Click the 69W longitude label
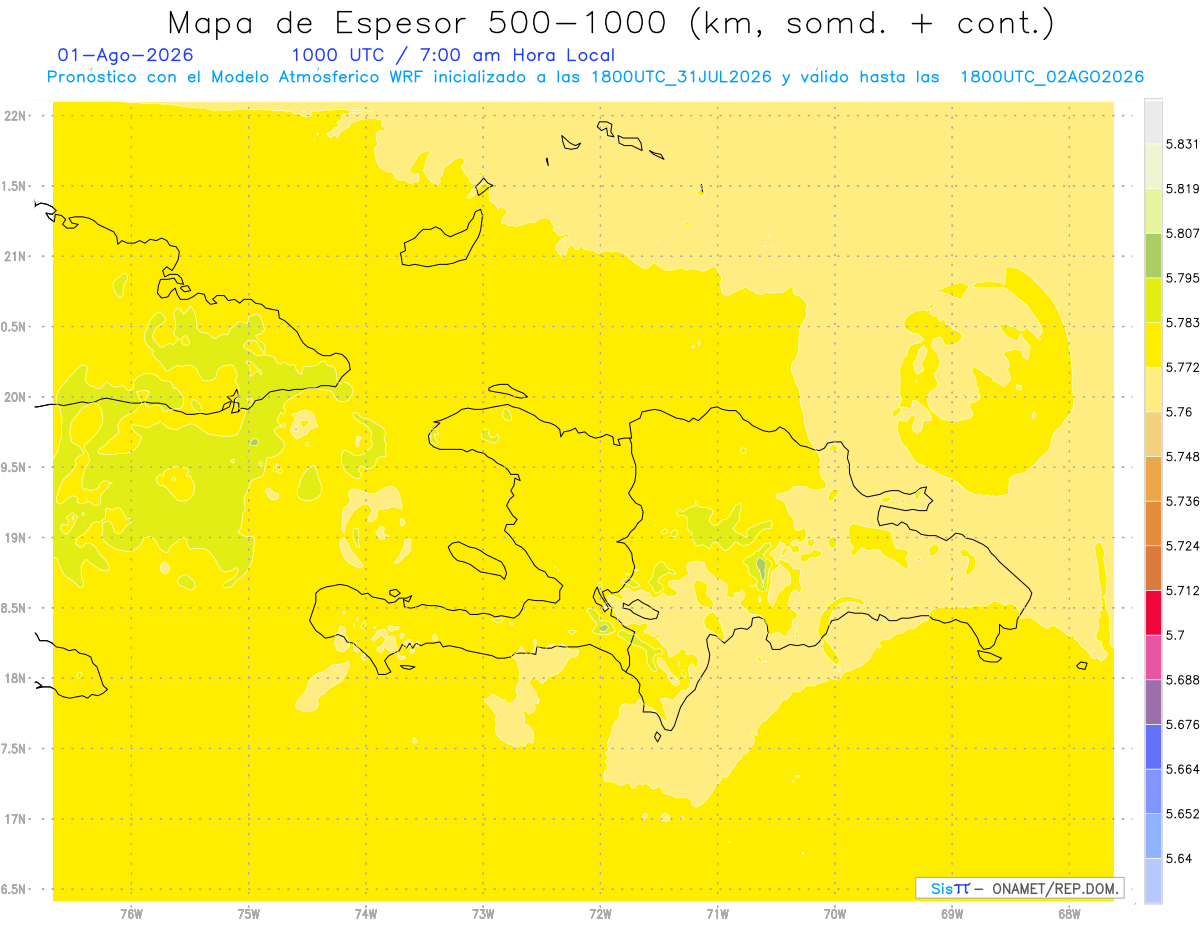1200x927 pixels. click(x=952, y=914)
